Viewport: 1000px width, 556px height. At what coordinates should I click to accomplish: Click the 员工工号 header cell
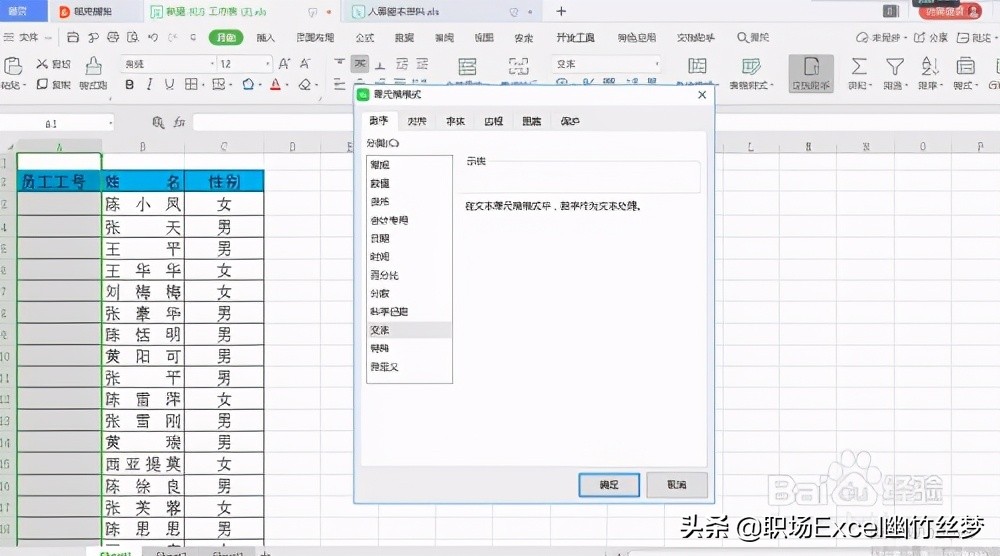coord(59,182)
